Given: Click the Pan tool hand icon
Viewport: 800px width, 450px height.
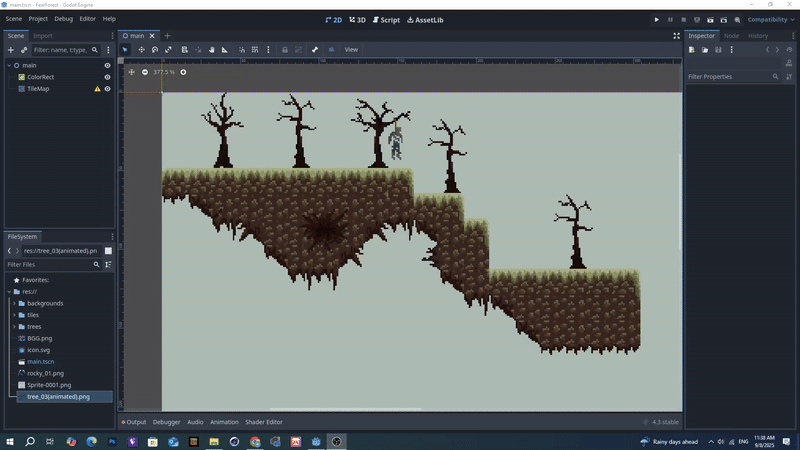Looking at the screenshot, I should pos(211,49).
